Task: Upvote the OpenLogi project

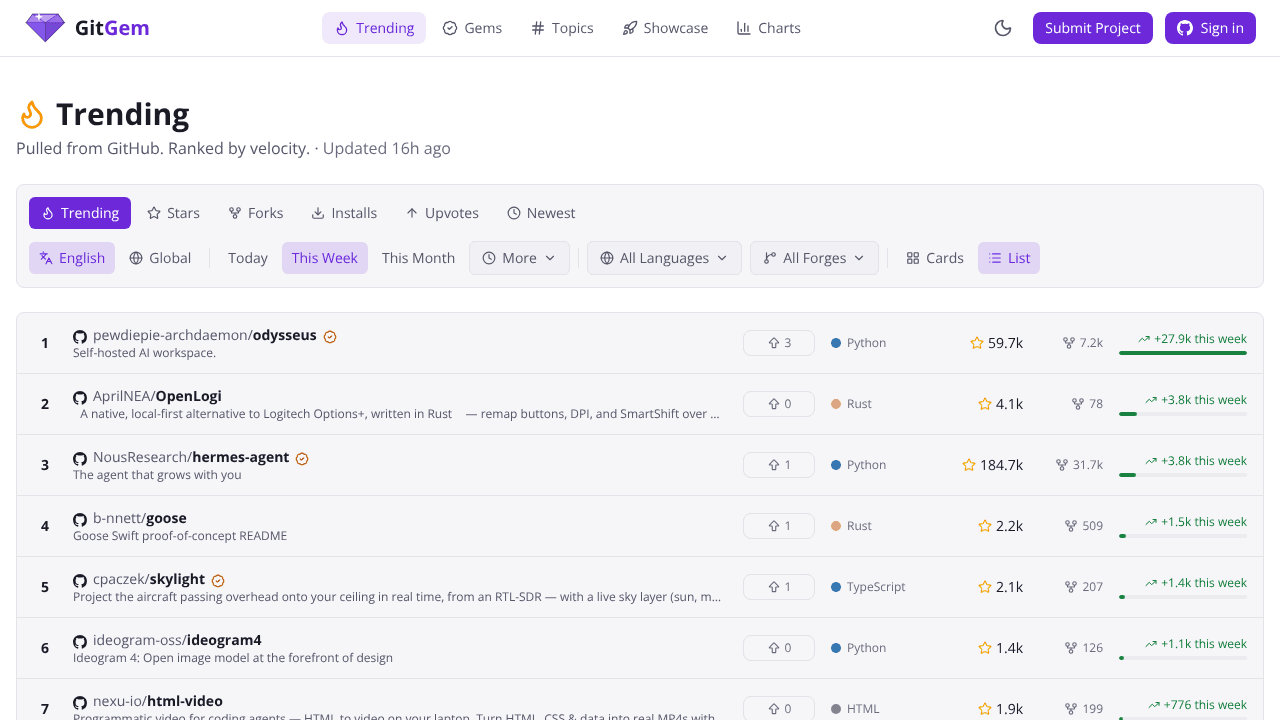Action: 779,404
